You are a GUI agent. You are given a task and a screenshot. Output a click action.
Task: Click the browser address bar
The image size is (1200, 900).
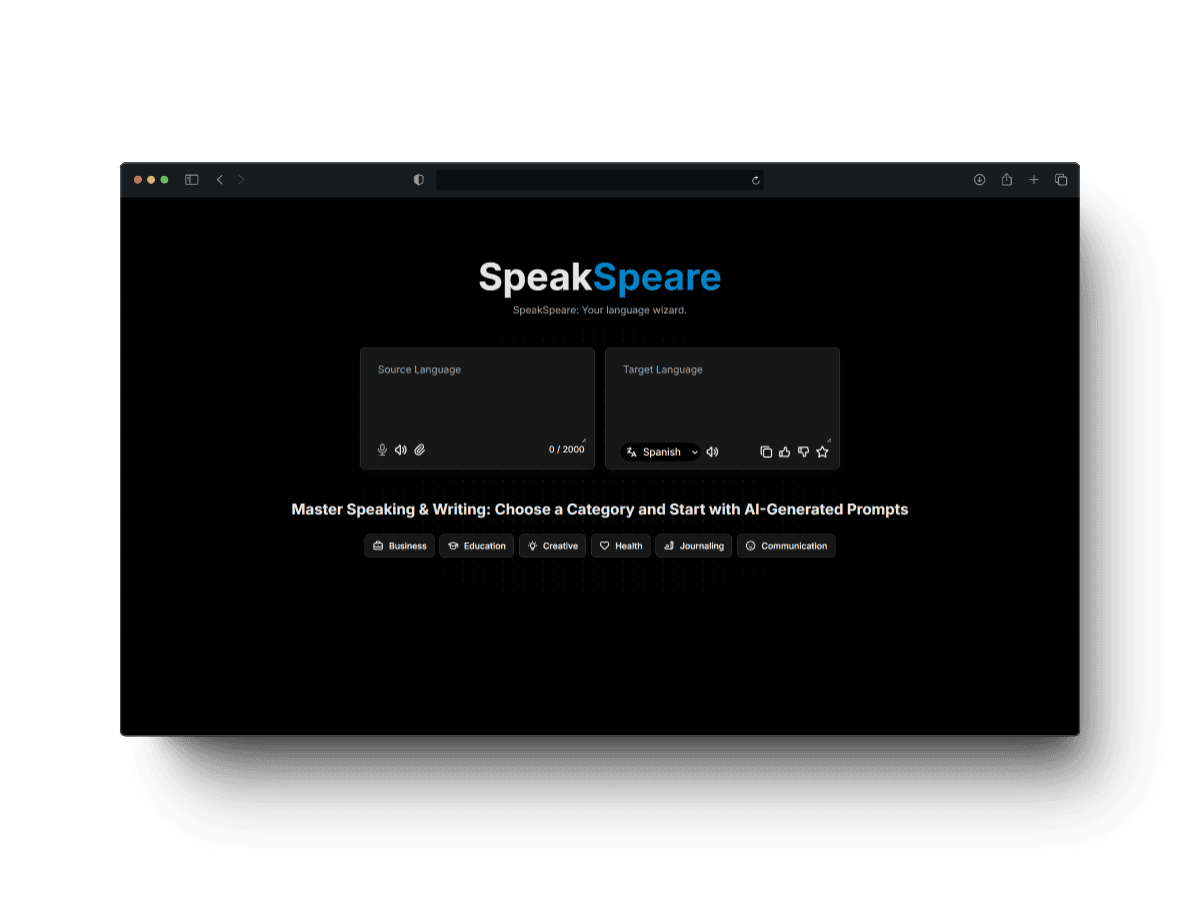coord(600,180)
